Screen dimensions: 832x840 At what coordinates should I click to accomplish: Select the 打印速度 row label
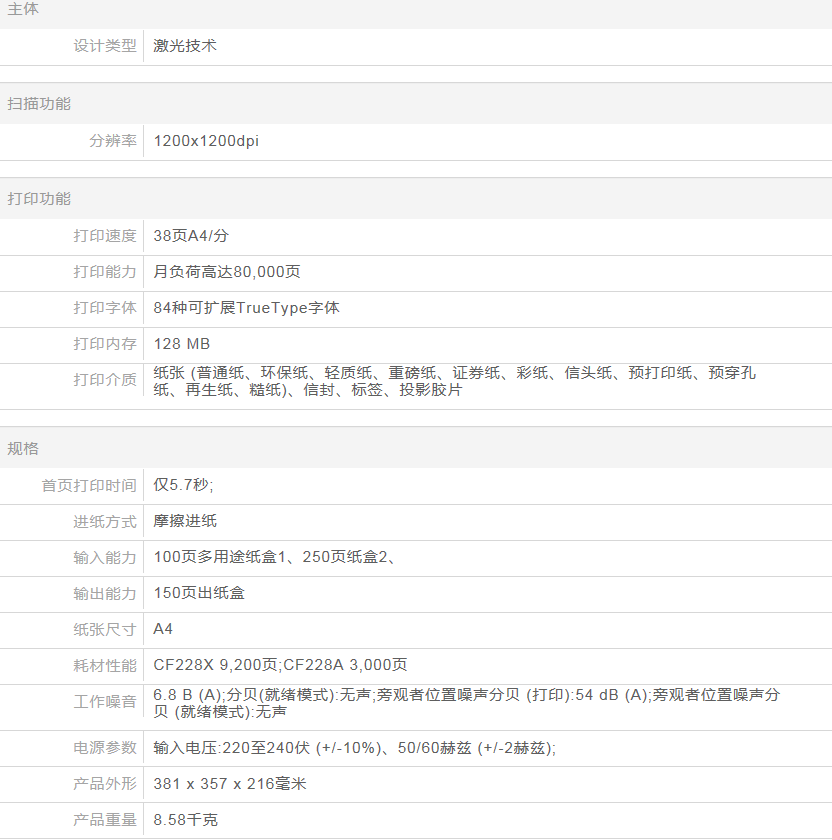[105, 236]
